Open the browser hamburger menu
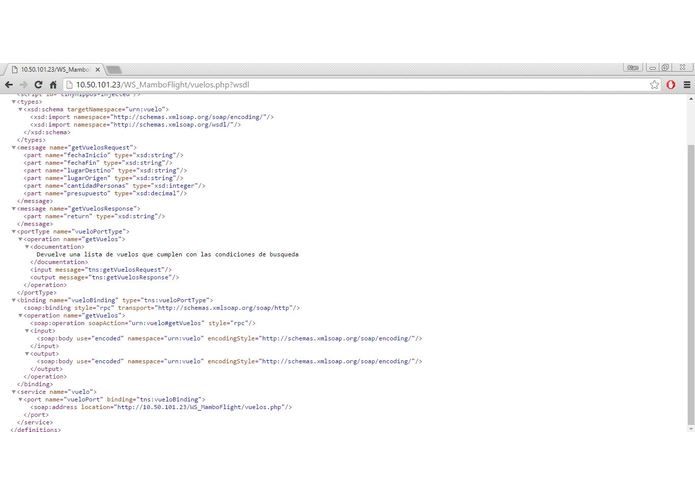 coord(687,85)
